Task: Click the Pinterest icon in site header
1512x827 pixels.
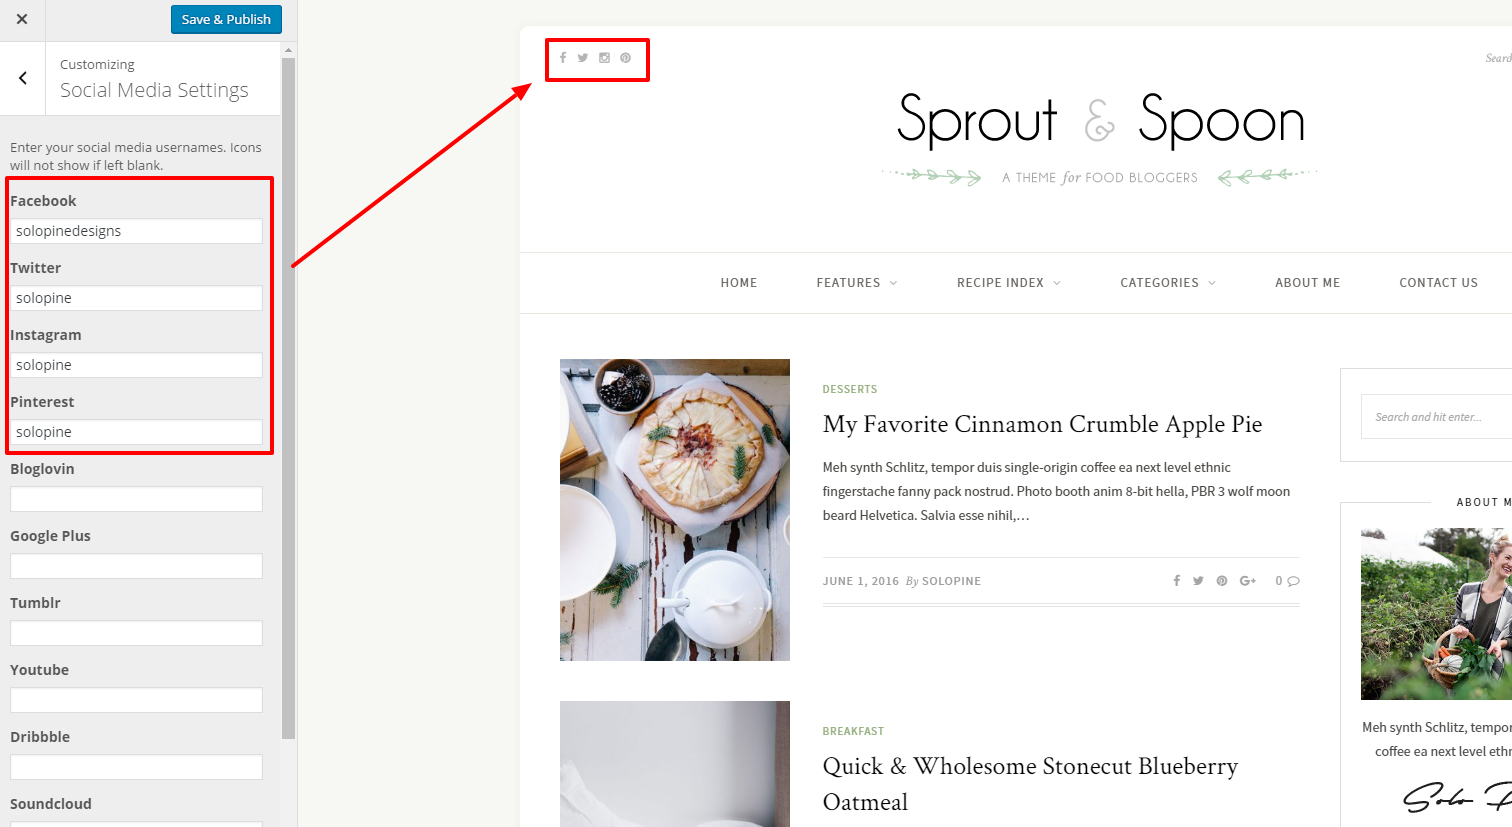Action: [x=626, y=58]
